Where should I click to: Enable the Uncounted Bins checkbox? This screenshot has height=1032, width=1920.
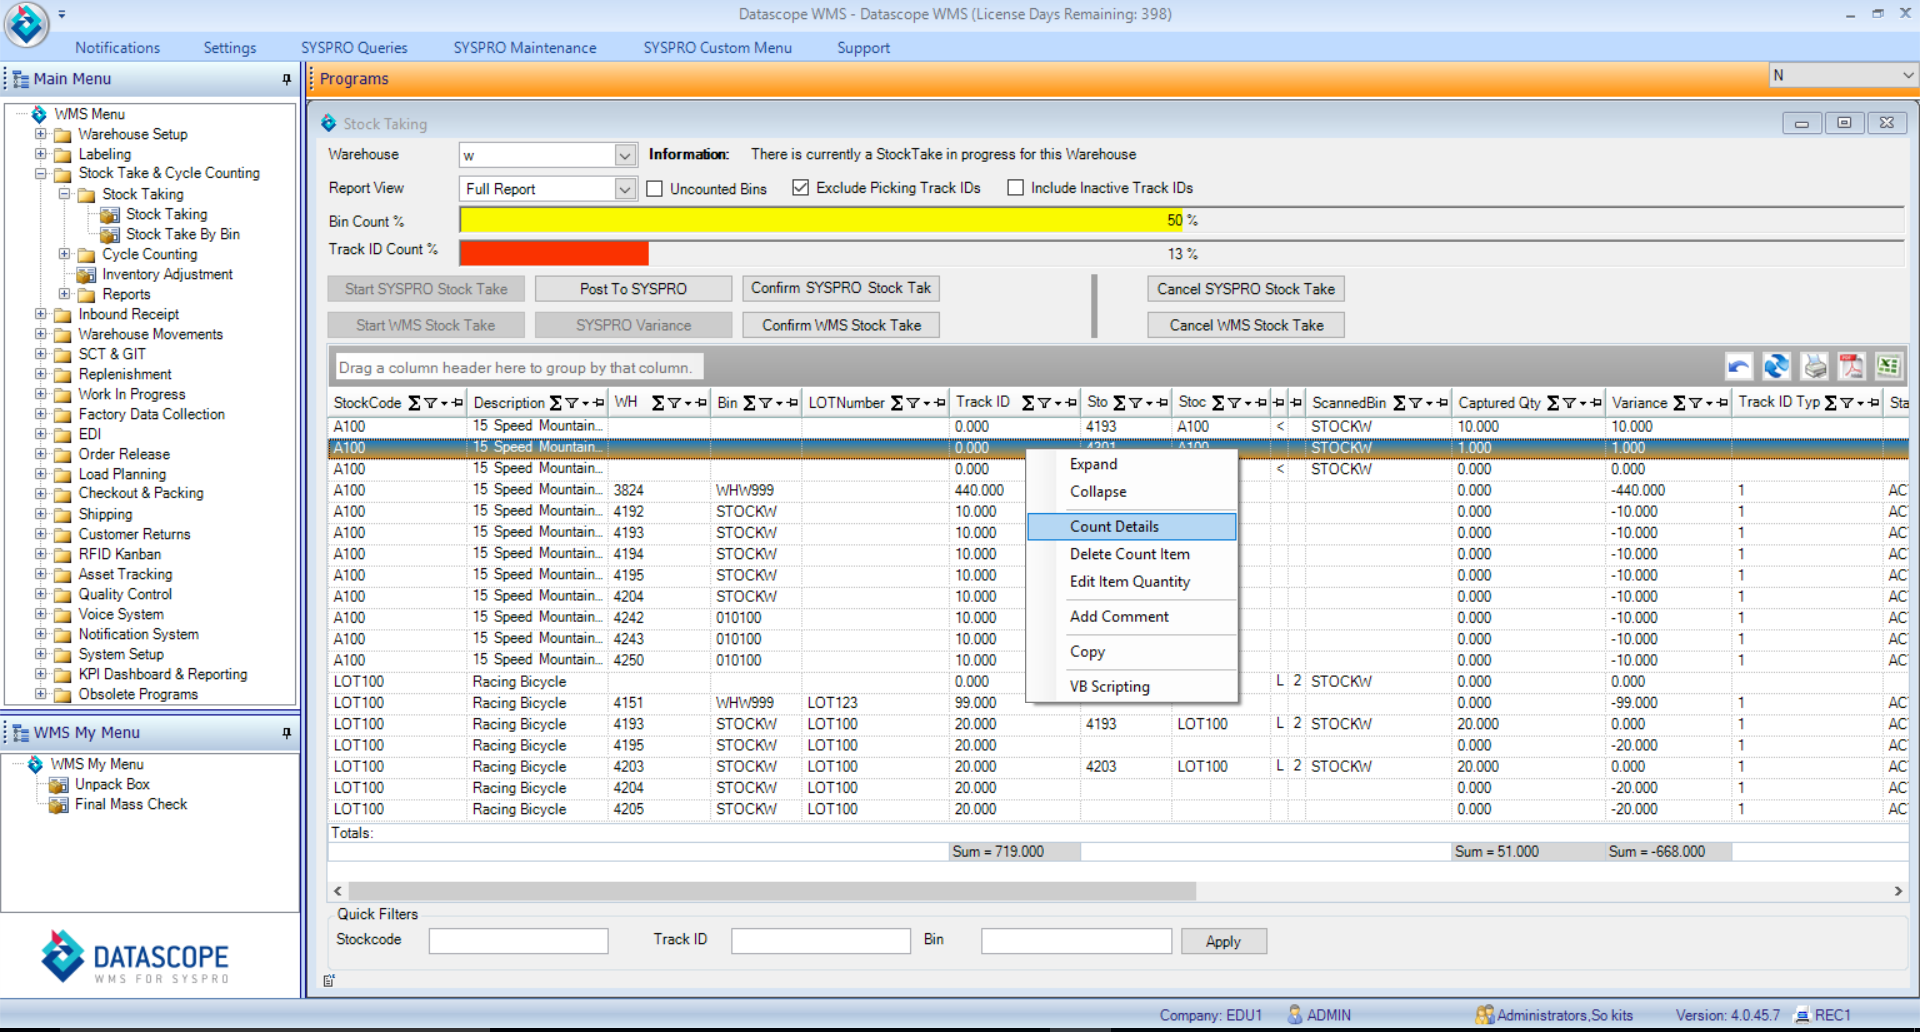pyautogui.click(x=655, y=188)
